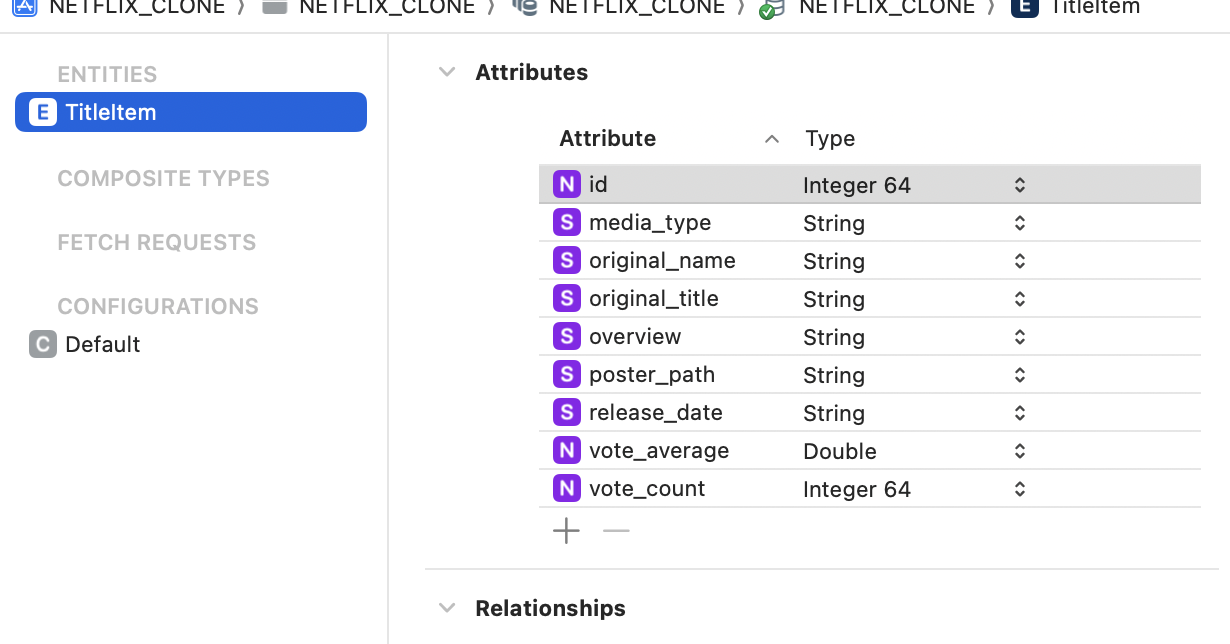Viewport: 1230px width, 644px height.
Task: Click the Attributes section title
Action: (531, 73)
